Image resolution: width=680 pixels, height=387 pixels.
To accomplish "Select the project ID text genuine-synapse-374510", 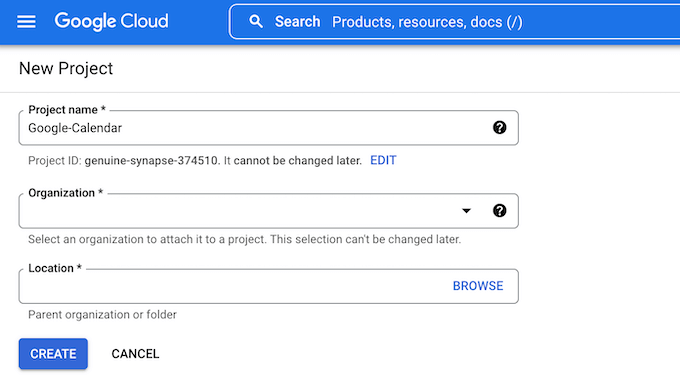I will coord(151,161).
